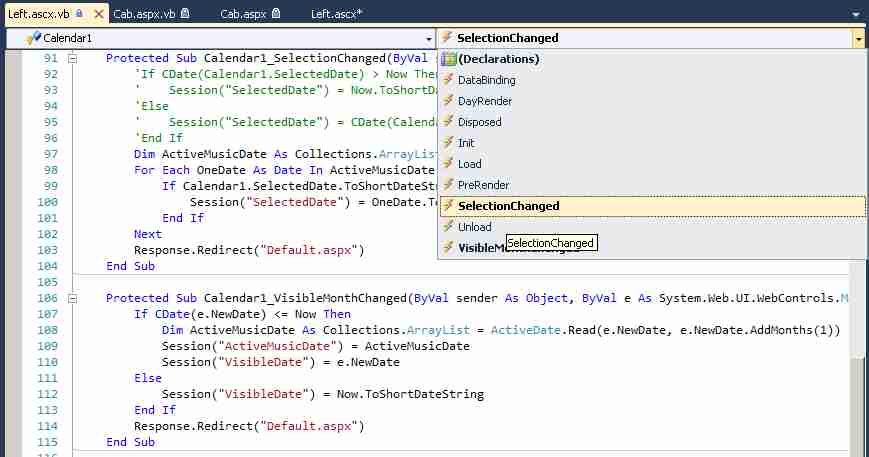Pick the highlighted SelectionChanged list entry
The image size is (869, 457).
tap(653, 206)
